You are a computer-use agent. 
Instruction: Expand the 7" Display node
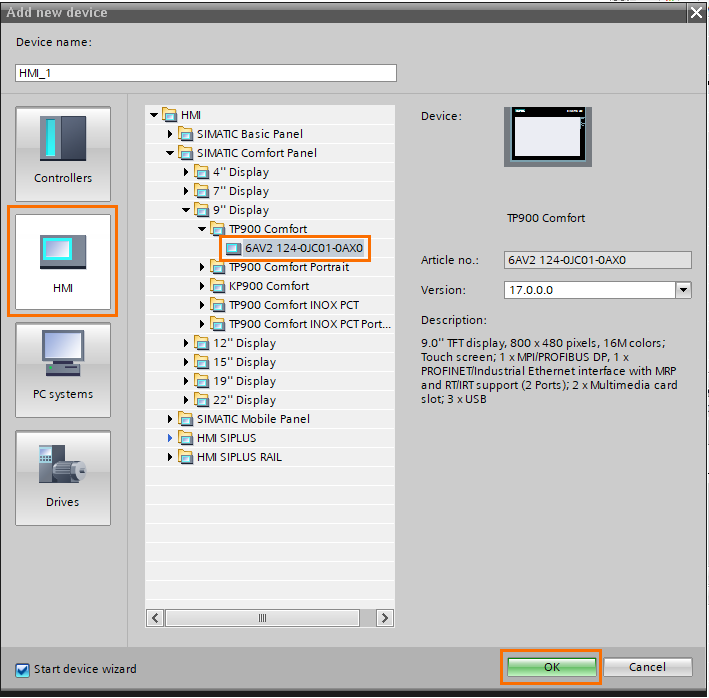tap(186, 191)
